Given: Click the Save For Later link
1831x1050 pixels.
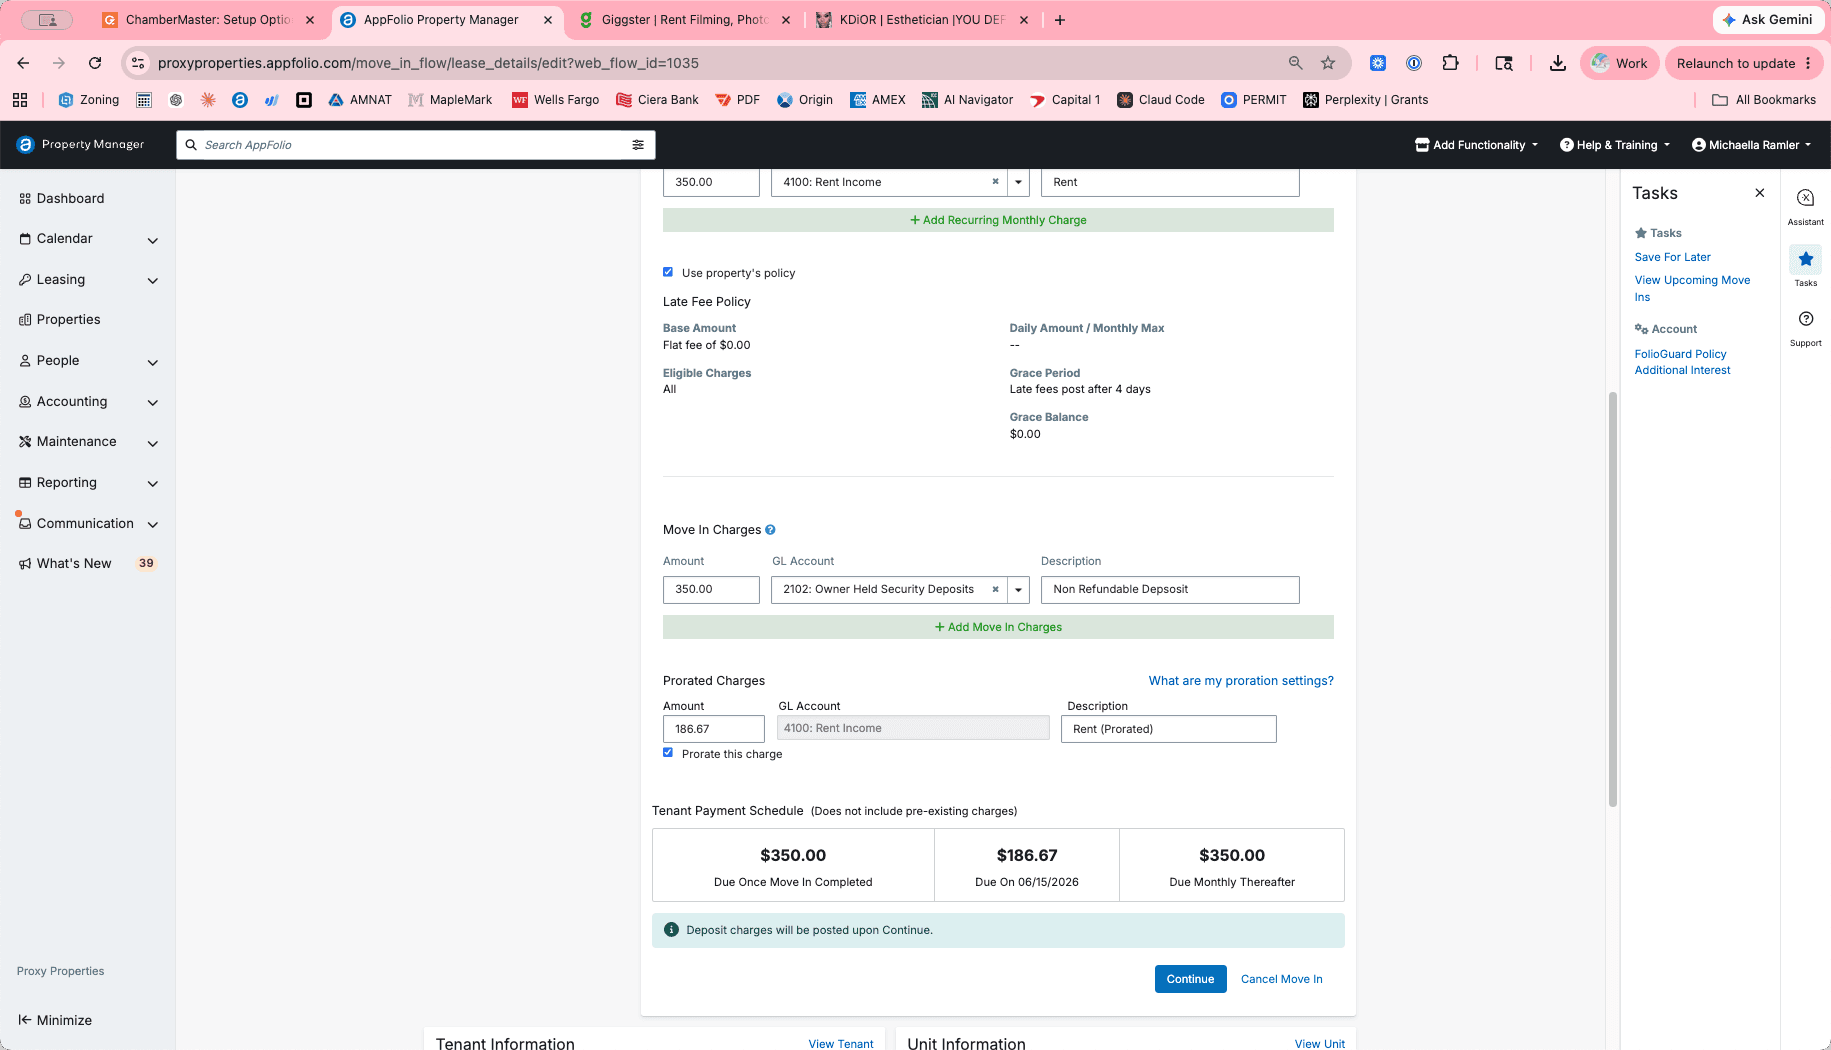Looking at the screenshot, I should [x=1672, y=257].
